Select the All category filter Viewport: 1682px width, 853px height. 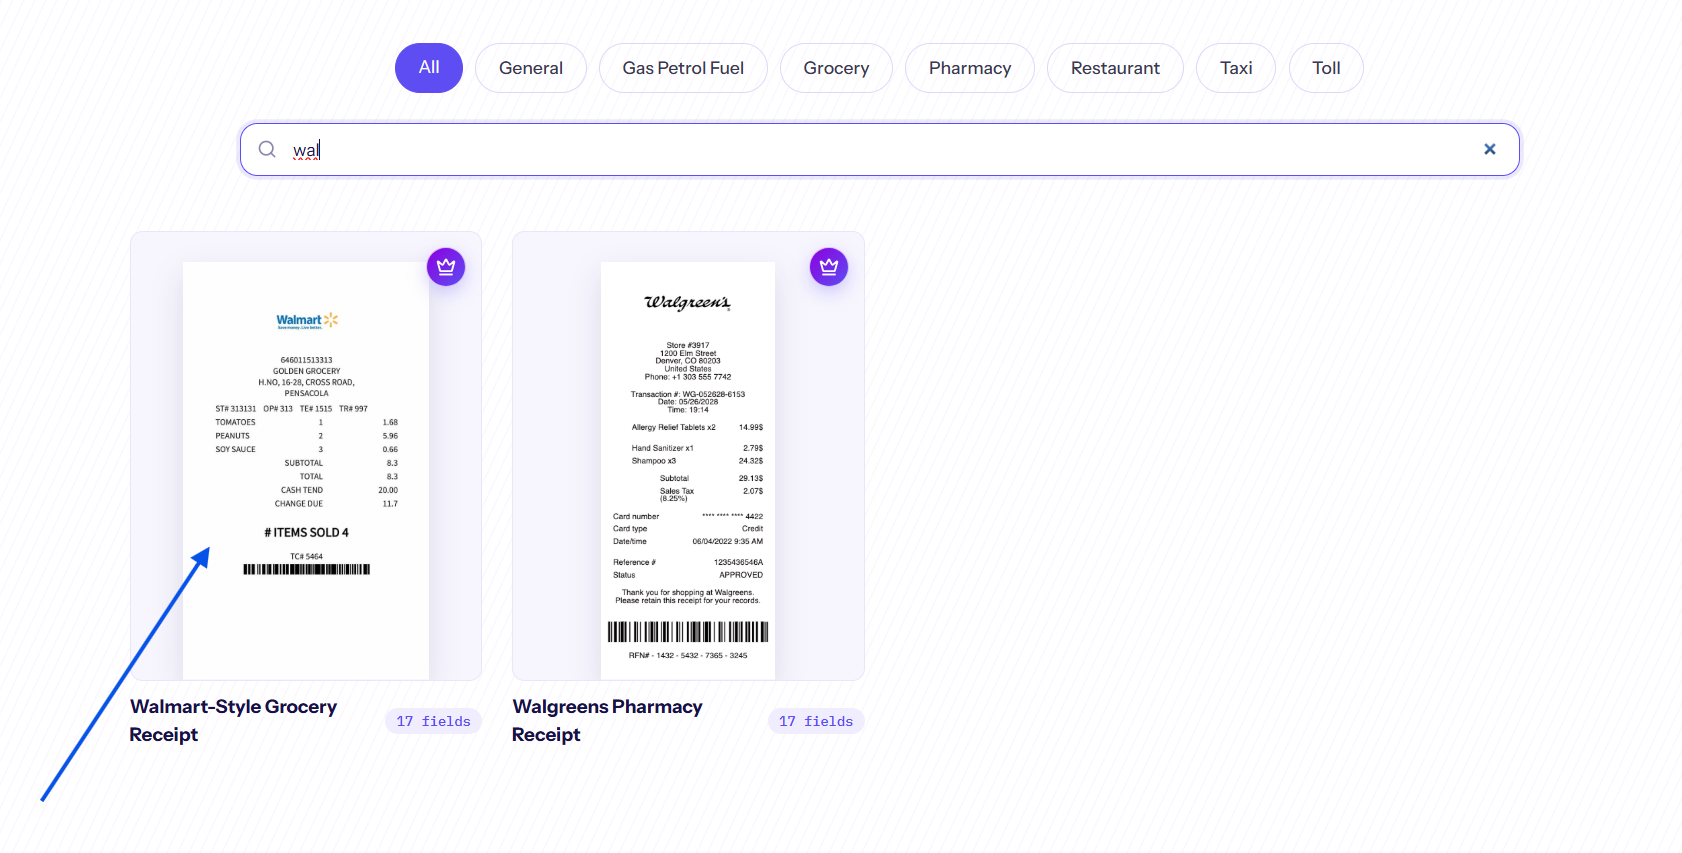point(429,68)
